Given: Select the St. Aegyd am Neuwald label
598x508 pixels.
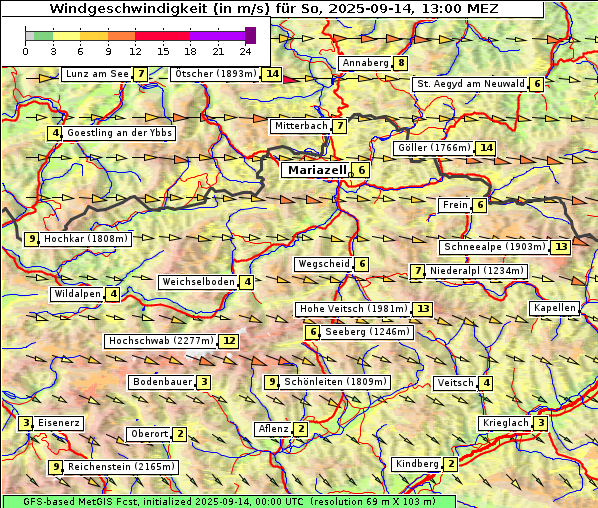Looking at the screenshot, I should [471, 84].
